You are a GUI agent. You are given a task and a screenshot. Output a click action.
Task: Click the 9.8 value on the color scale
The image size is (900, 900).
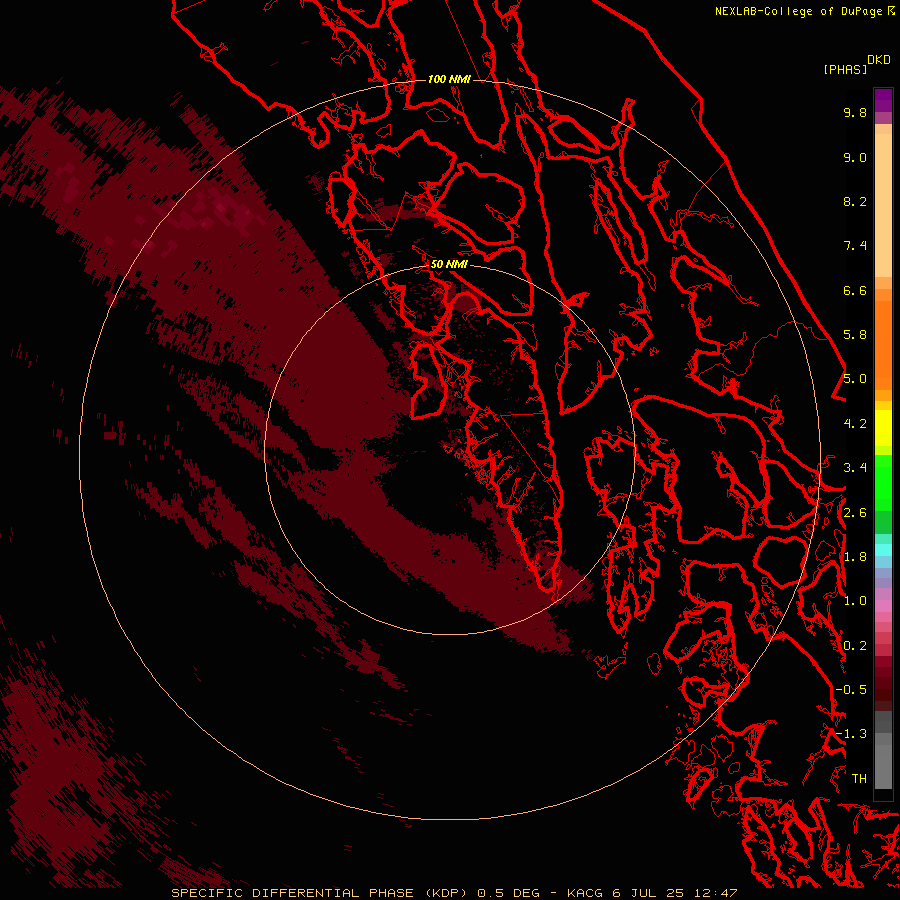(855, 112)
